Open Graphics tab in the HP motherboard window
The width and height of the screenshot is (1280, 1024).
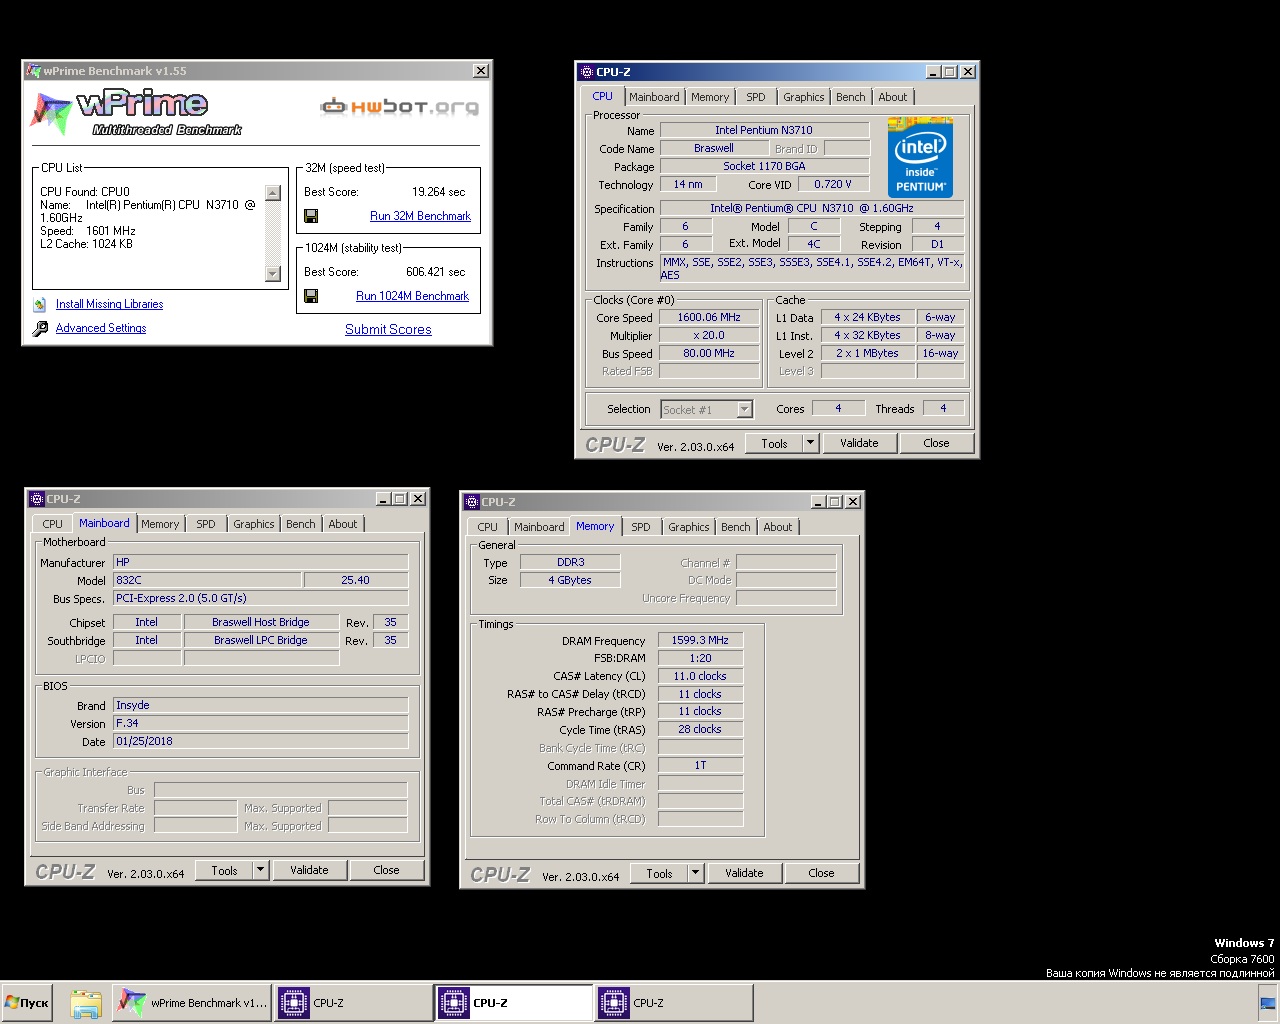pyautogui.click(x=254, y=524)
